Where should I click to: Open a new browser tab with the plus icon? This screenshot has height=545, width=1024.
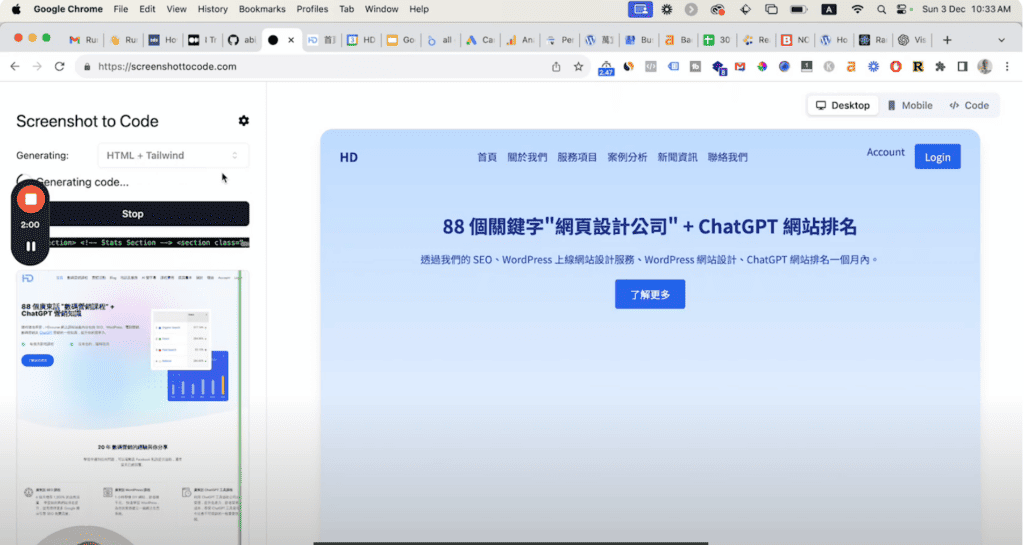(x=947, y=40)
